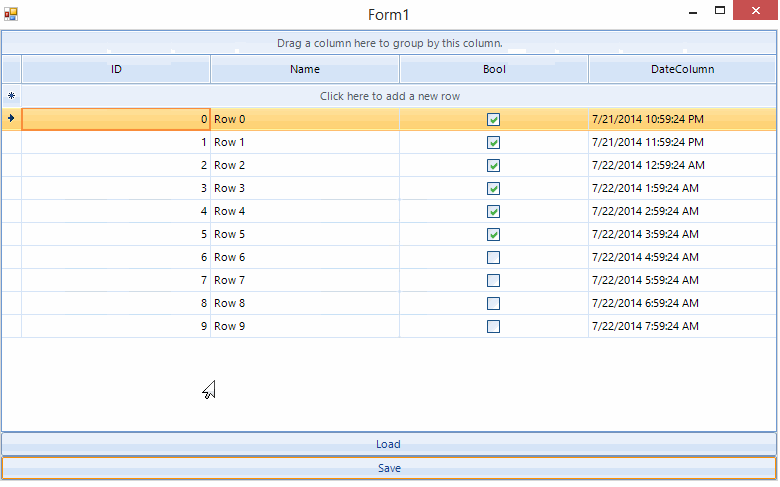Viewport: 780px width, 487px height.
Task: Toggle the Bool checkbox for Row 3
Action: point(493,188)
